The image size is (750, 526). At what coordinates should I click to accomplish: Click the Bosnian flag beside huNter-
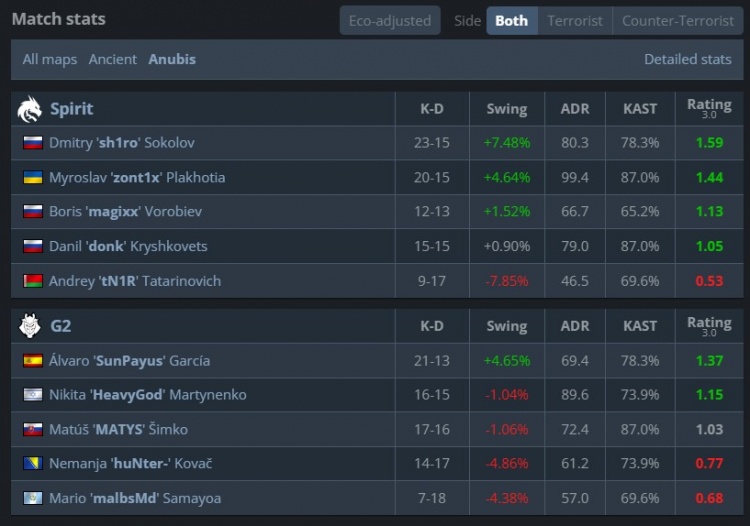[32, 464]
